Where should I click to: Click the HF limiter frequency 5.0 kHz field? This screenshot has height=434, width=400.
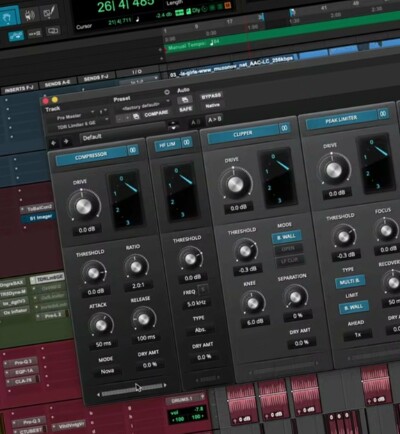pyautogui.click(x=196, y=304)
